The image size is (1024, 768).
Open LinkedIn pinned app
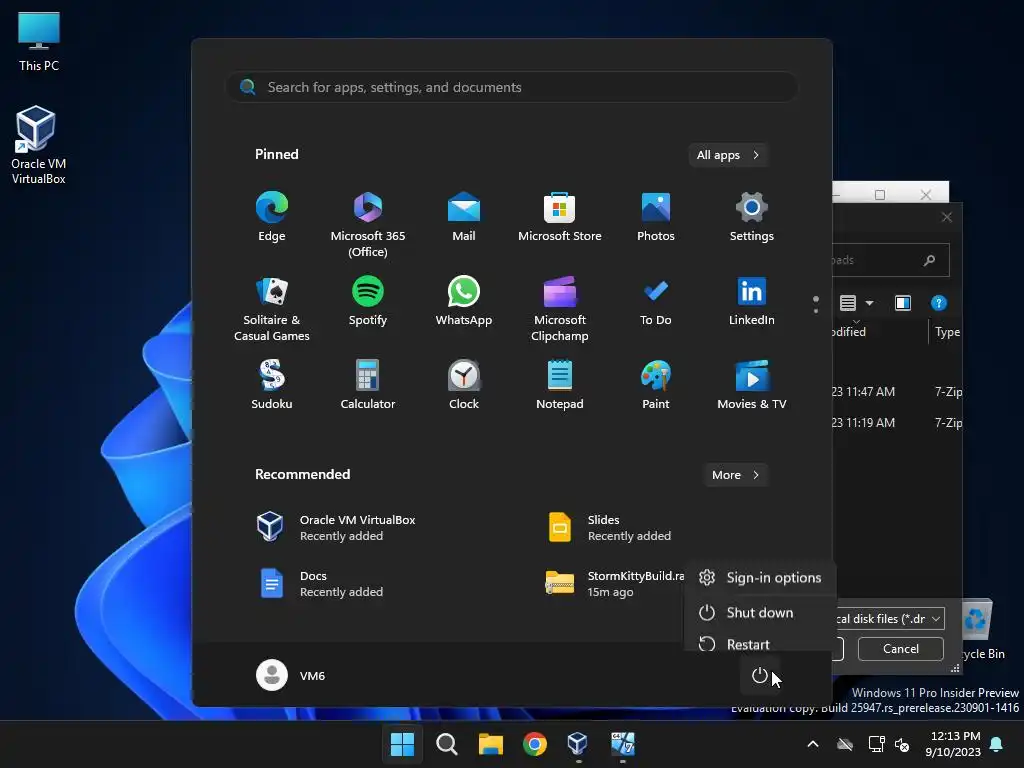(752, 302)
